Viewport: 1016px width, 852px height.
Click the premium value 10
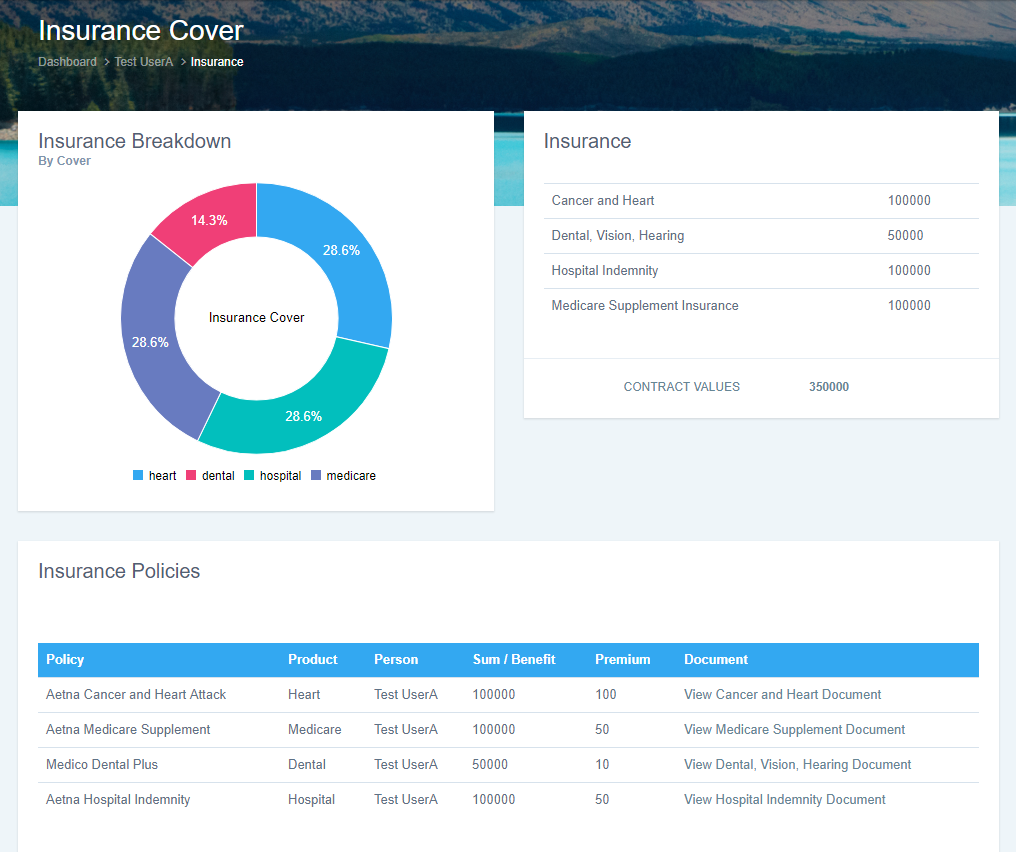coord(602,765)
